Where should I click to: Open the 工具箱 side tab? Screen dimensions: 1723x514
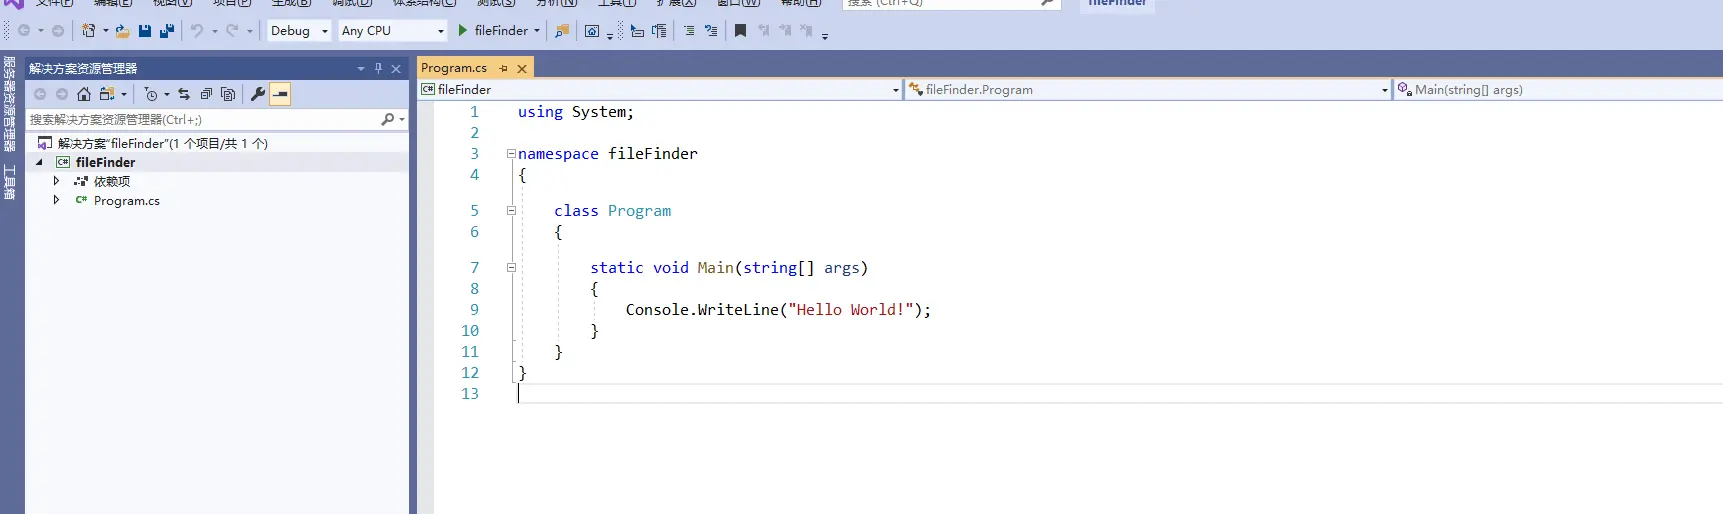(x=9, y=181)
